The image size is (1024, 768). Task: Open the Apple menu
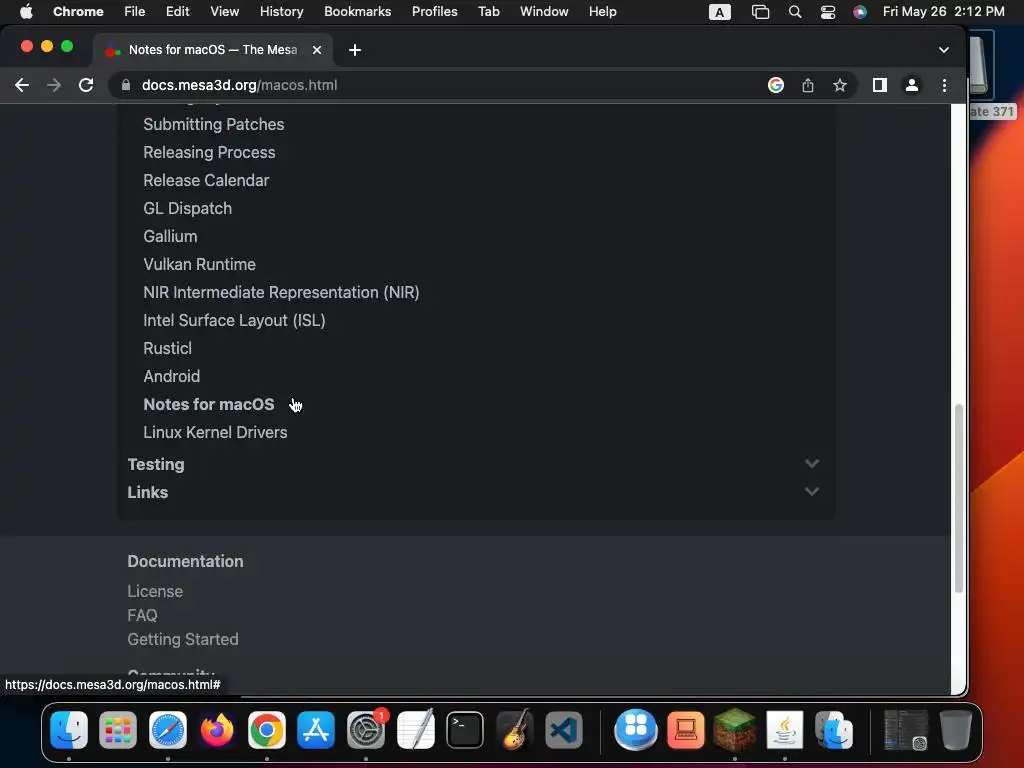tap(26, 12)
